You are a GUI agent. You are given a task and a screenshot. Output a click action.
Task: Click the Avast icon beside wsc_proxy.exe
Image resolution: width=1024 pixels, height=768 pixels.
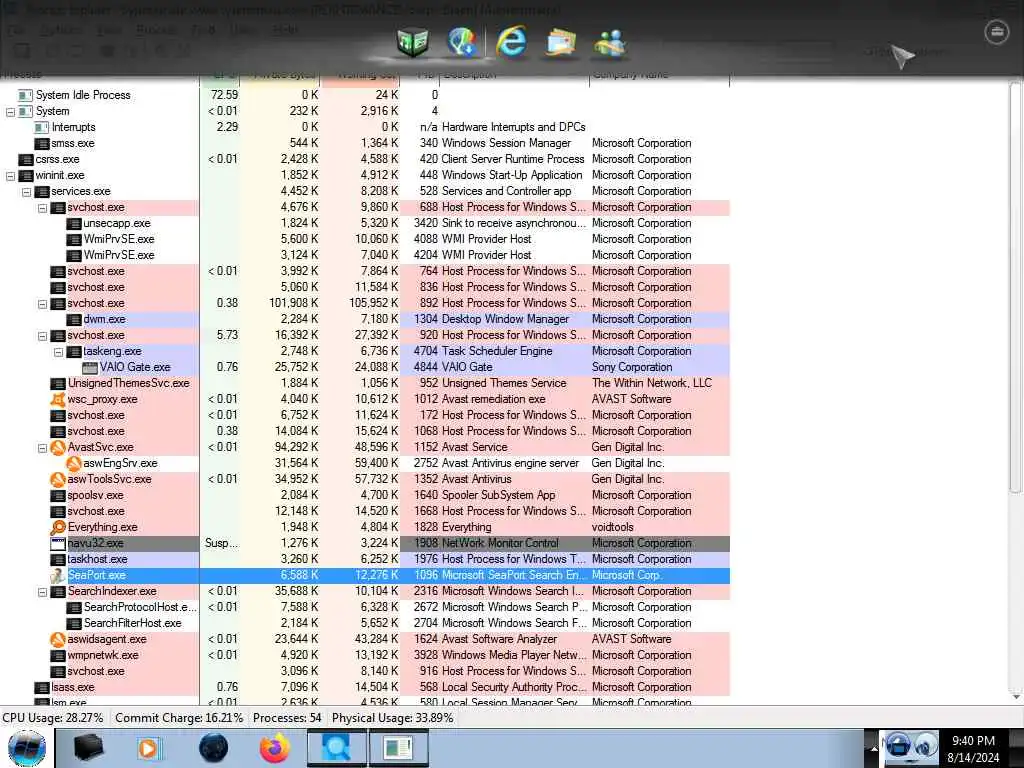coord(58,399)
